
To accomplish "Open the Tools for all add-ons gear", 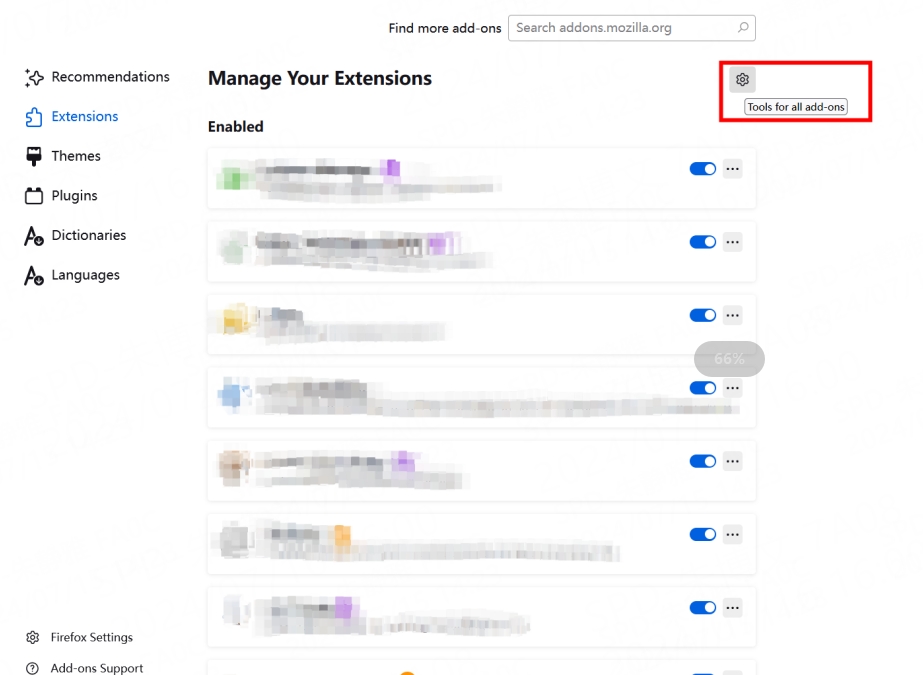I will tap(742, 79).
